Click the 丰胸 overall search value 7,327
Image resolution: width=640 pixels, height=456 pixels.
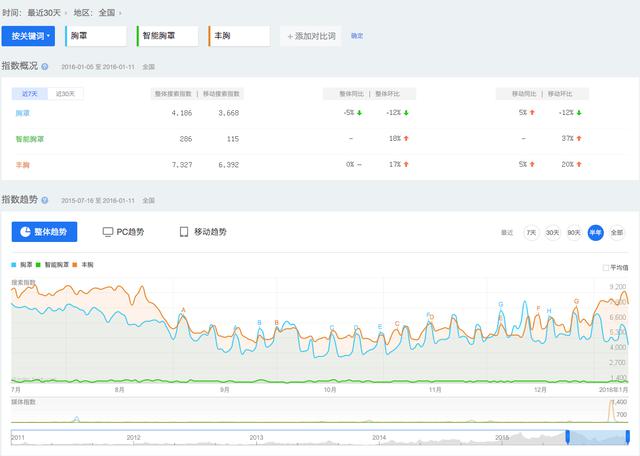(x=182, y=165)
